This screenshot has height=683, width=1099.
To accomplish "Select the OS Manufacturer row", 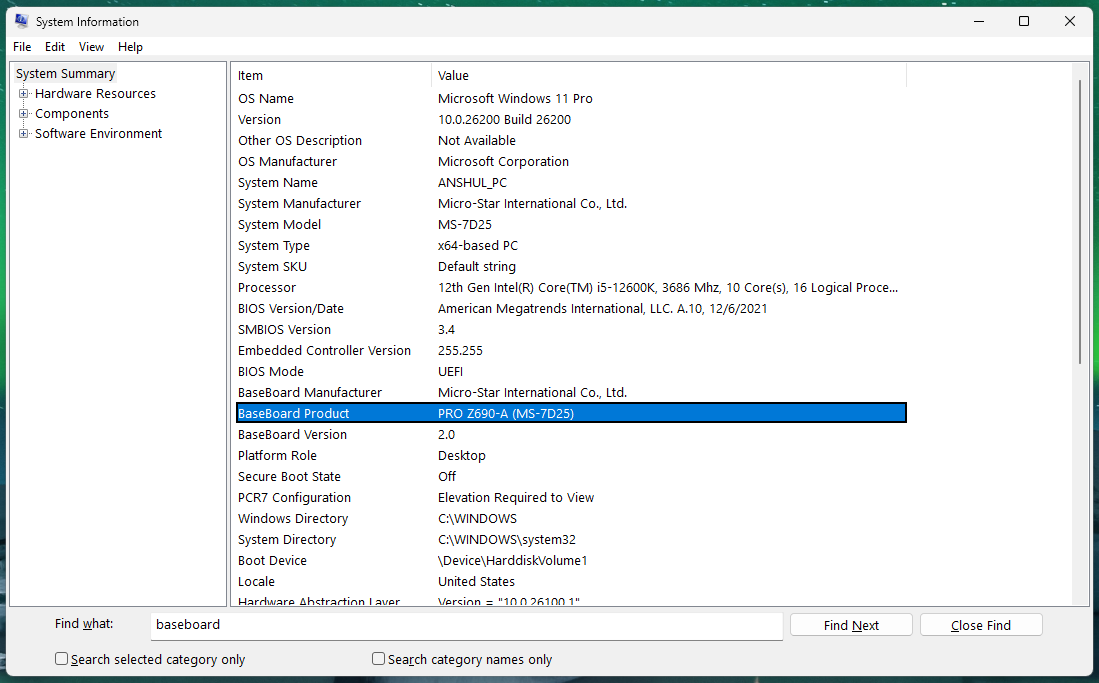I will click(571, 161).
